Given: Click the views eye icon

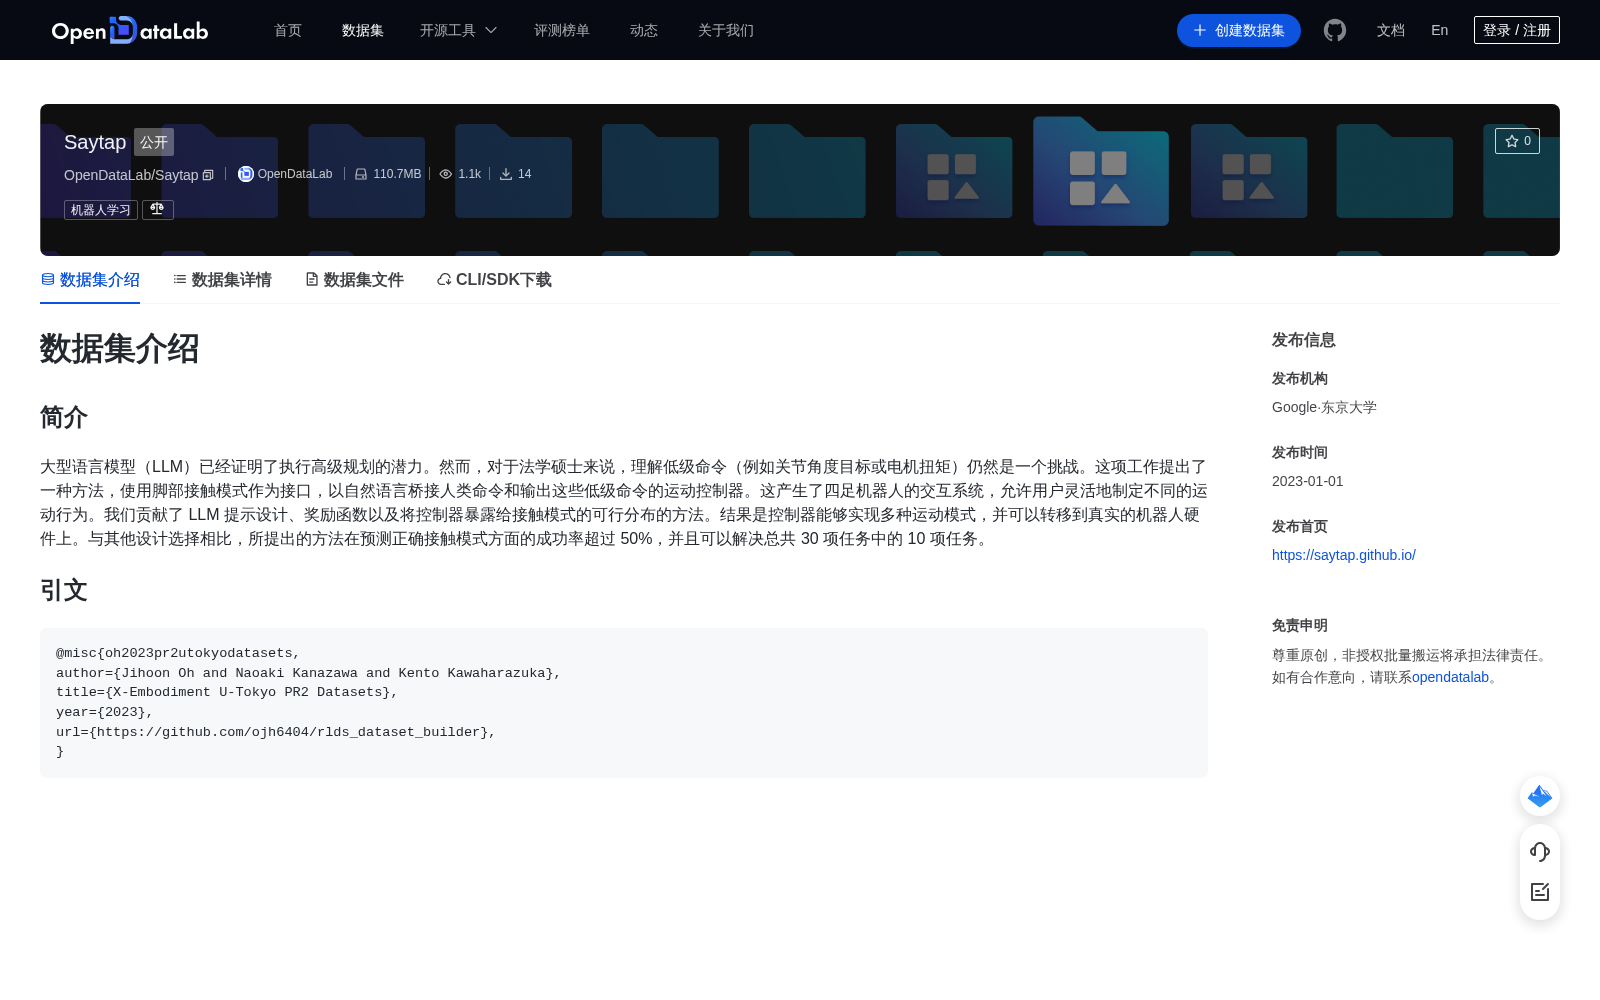Looking at the screenshot, I should coord(446,174).
